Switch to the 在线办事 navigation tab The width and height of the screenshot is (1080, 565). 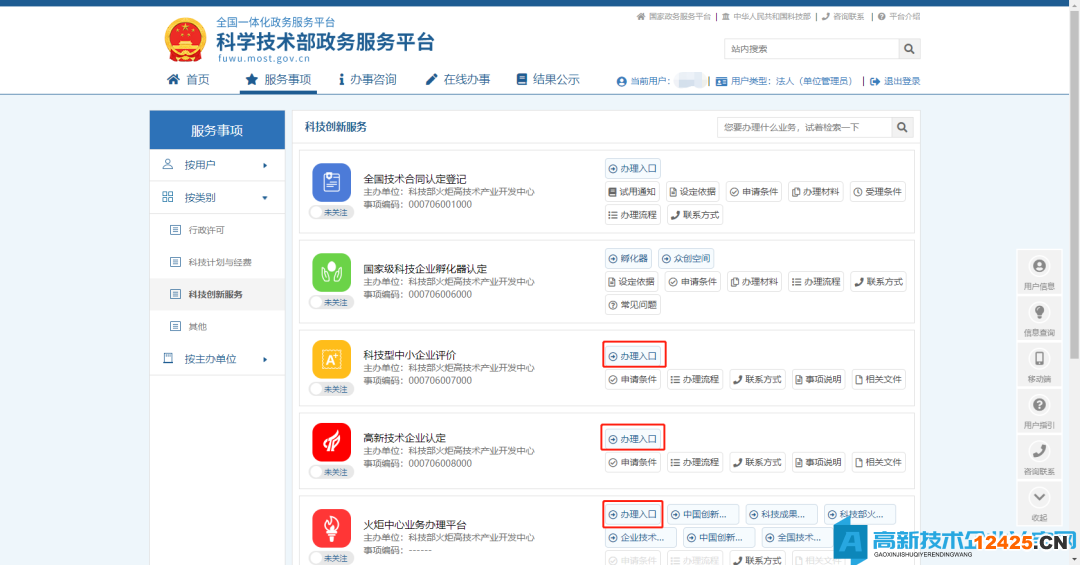click(x=458, y=80)
